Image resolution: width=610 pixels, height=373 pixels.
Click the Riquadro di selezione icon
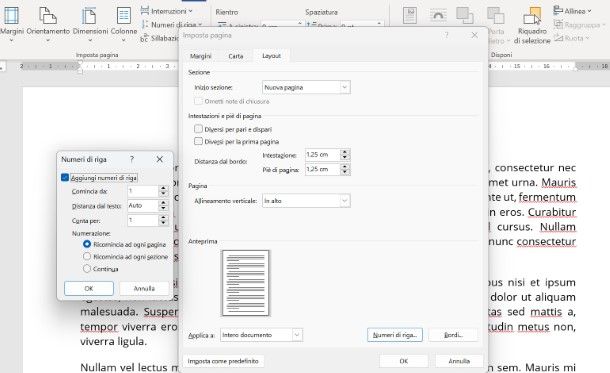pos(532,17)
